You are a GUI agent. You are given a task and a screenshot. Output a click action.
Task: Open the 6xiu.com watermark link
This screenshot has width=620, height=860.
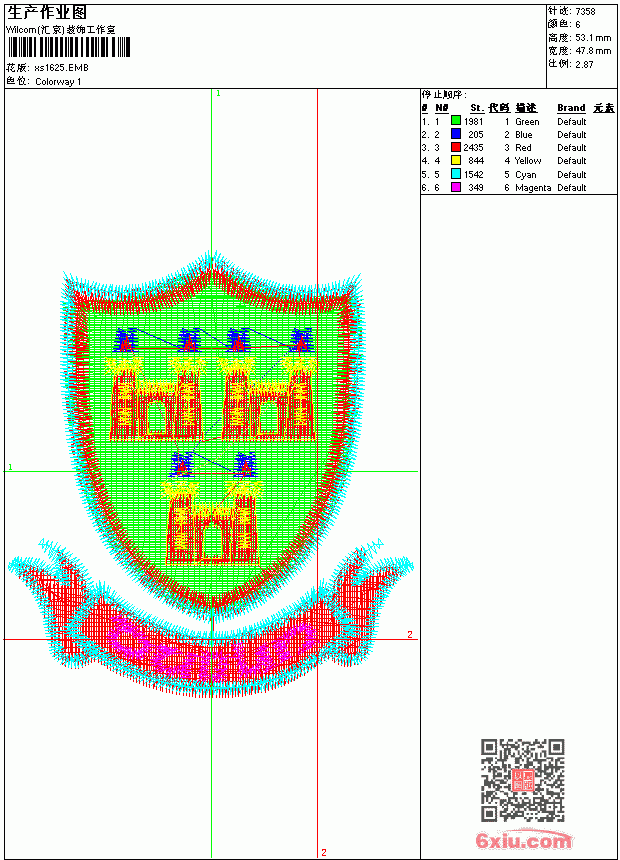(x=523, y=840)
